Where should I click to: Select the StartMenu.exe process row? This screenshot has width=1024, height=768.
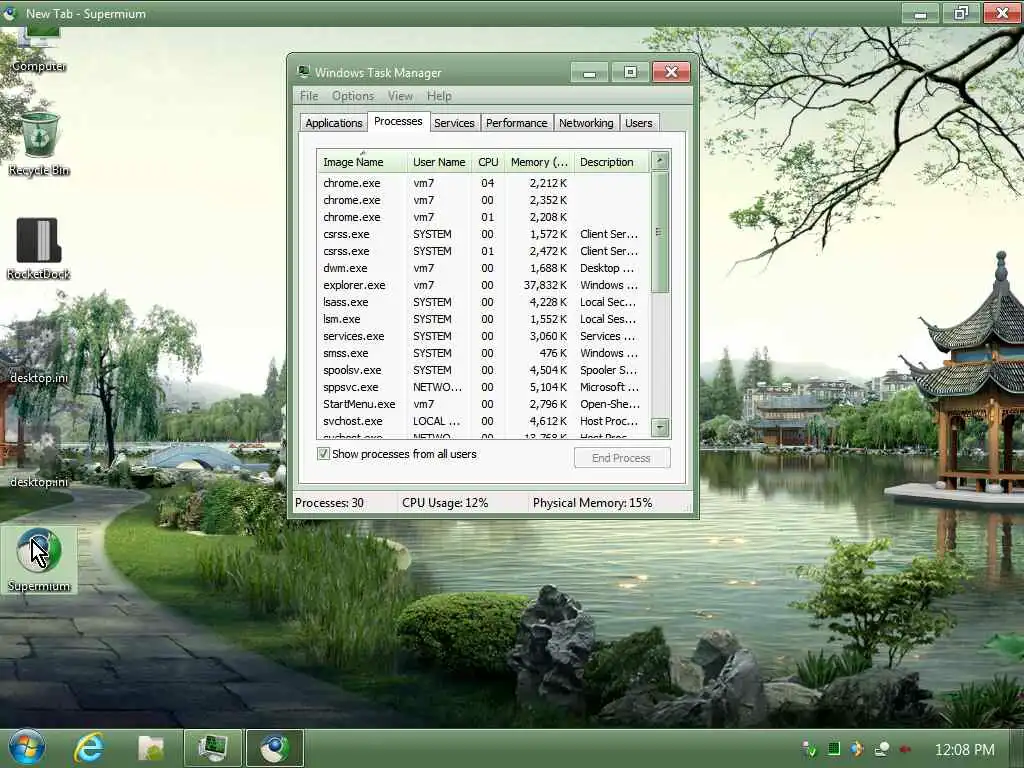click(483, 404)
